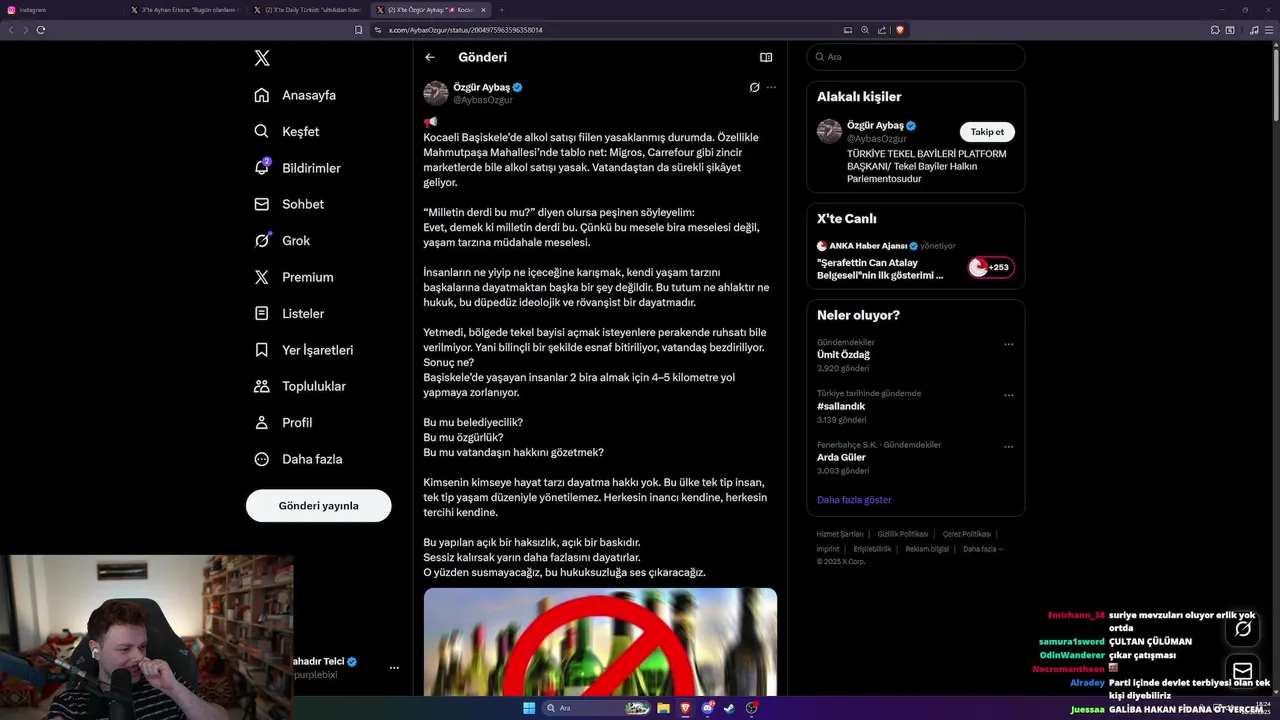Open File Explorer from taskbar
Viewport: 1280px width, 720px height.
(663, 708)
